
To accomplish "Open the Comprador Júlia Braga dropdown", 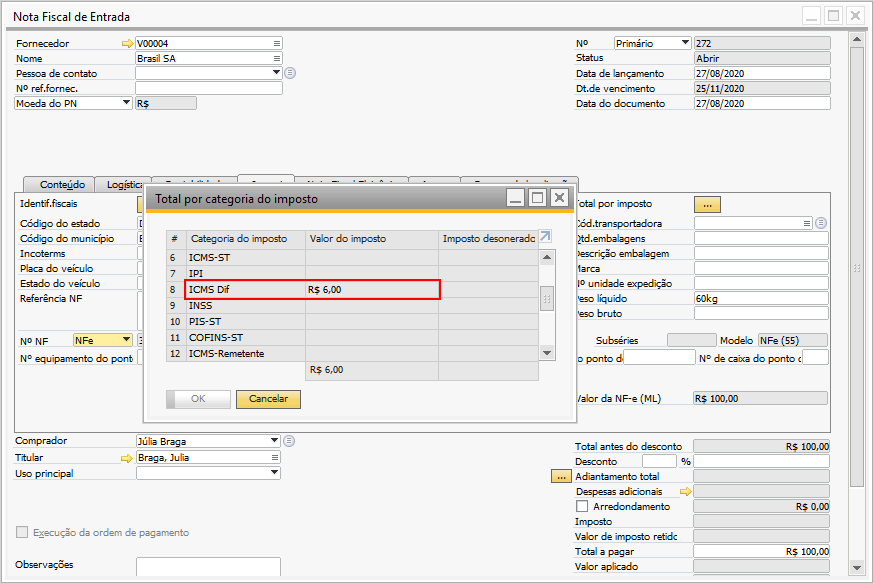I will coord(274,441).
